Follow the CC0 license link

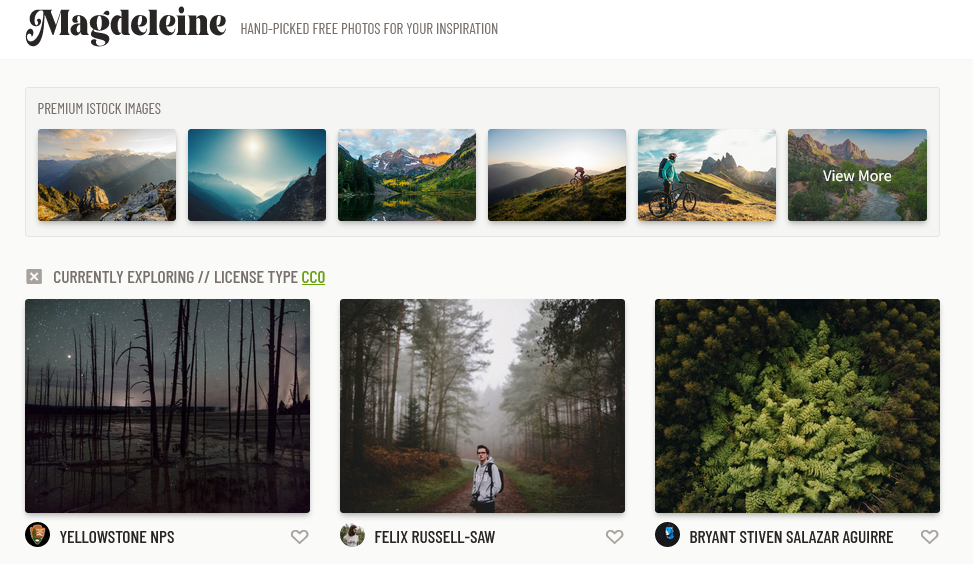[x=313, y=277]
